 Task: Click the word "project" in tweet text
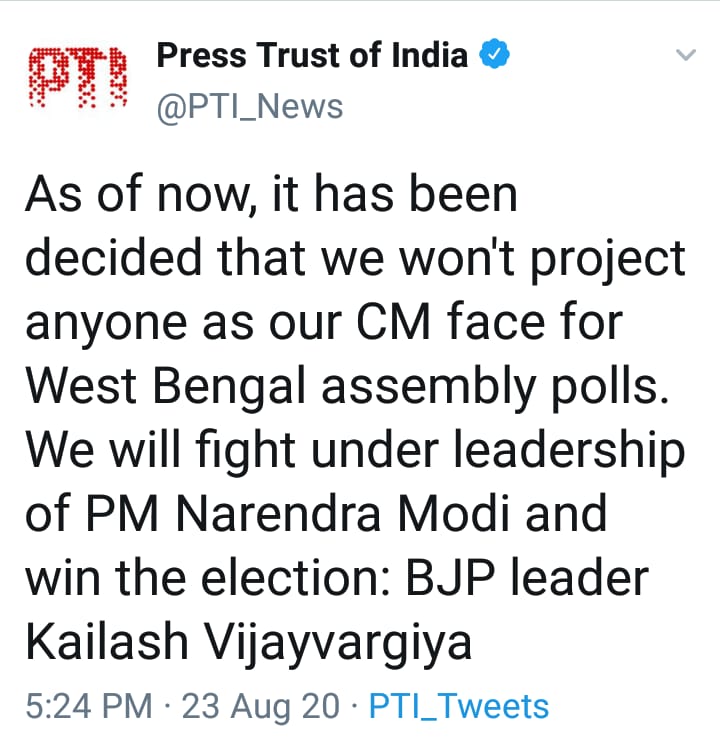(612, 259)
